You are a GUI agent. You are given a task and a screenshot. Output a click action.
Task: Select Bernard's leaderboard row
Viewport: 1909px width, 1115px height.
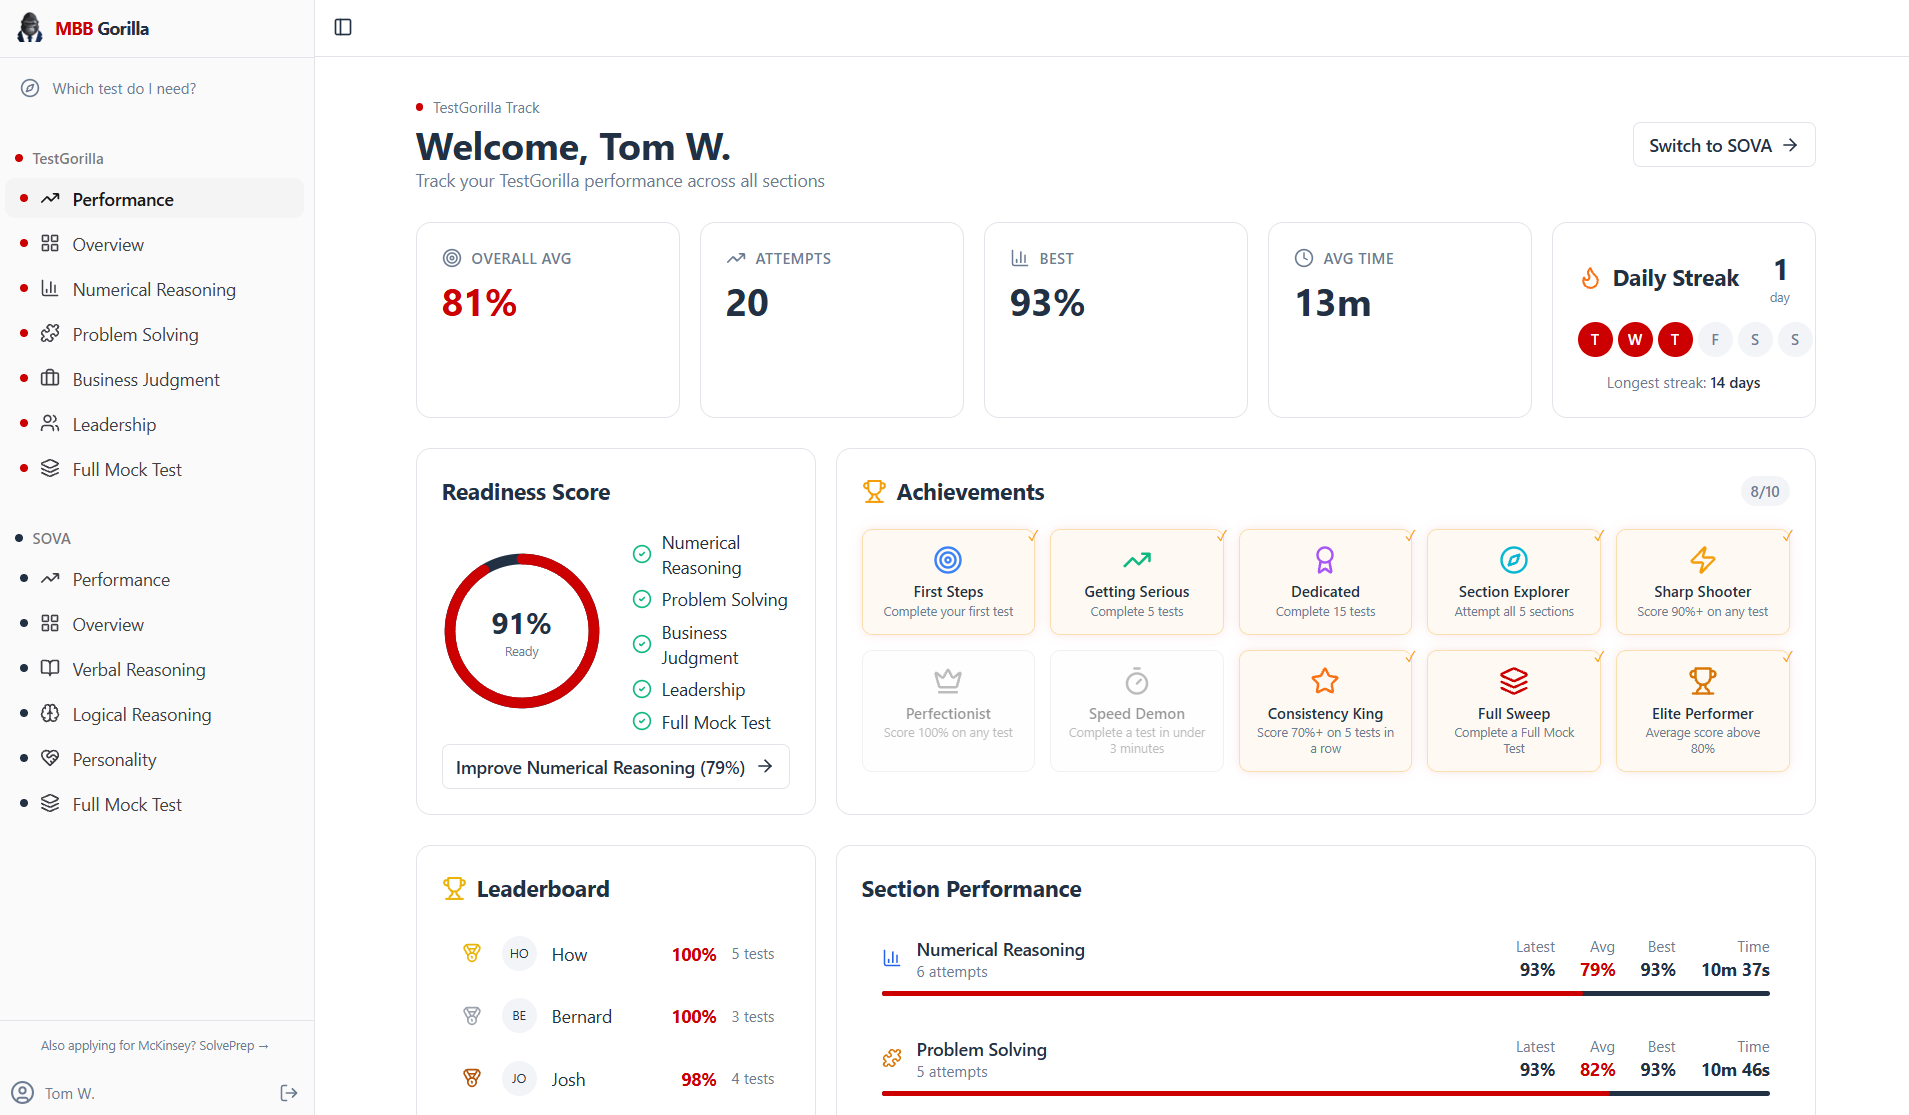[616, 1016]
